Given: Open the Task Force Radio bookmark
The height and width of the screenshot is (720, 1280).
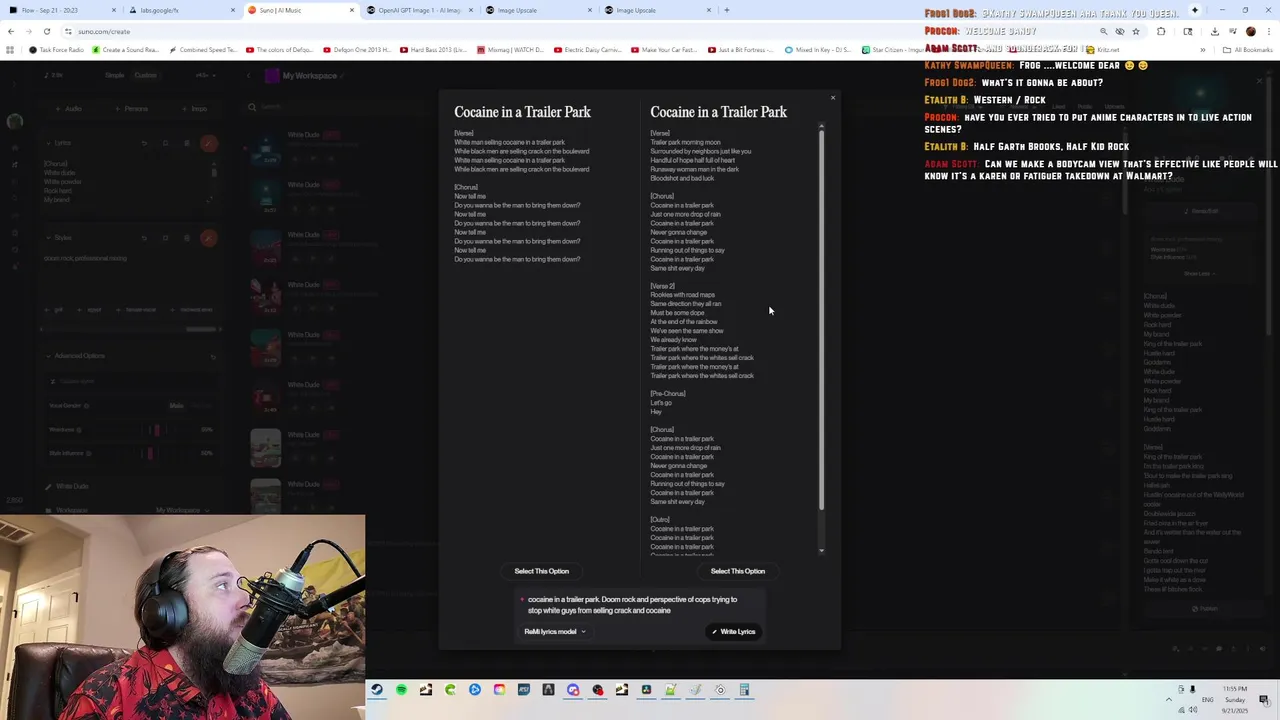Looking at the screenshot, I should click(57, 50).
